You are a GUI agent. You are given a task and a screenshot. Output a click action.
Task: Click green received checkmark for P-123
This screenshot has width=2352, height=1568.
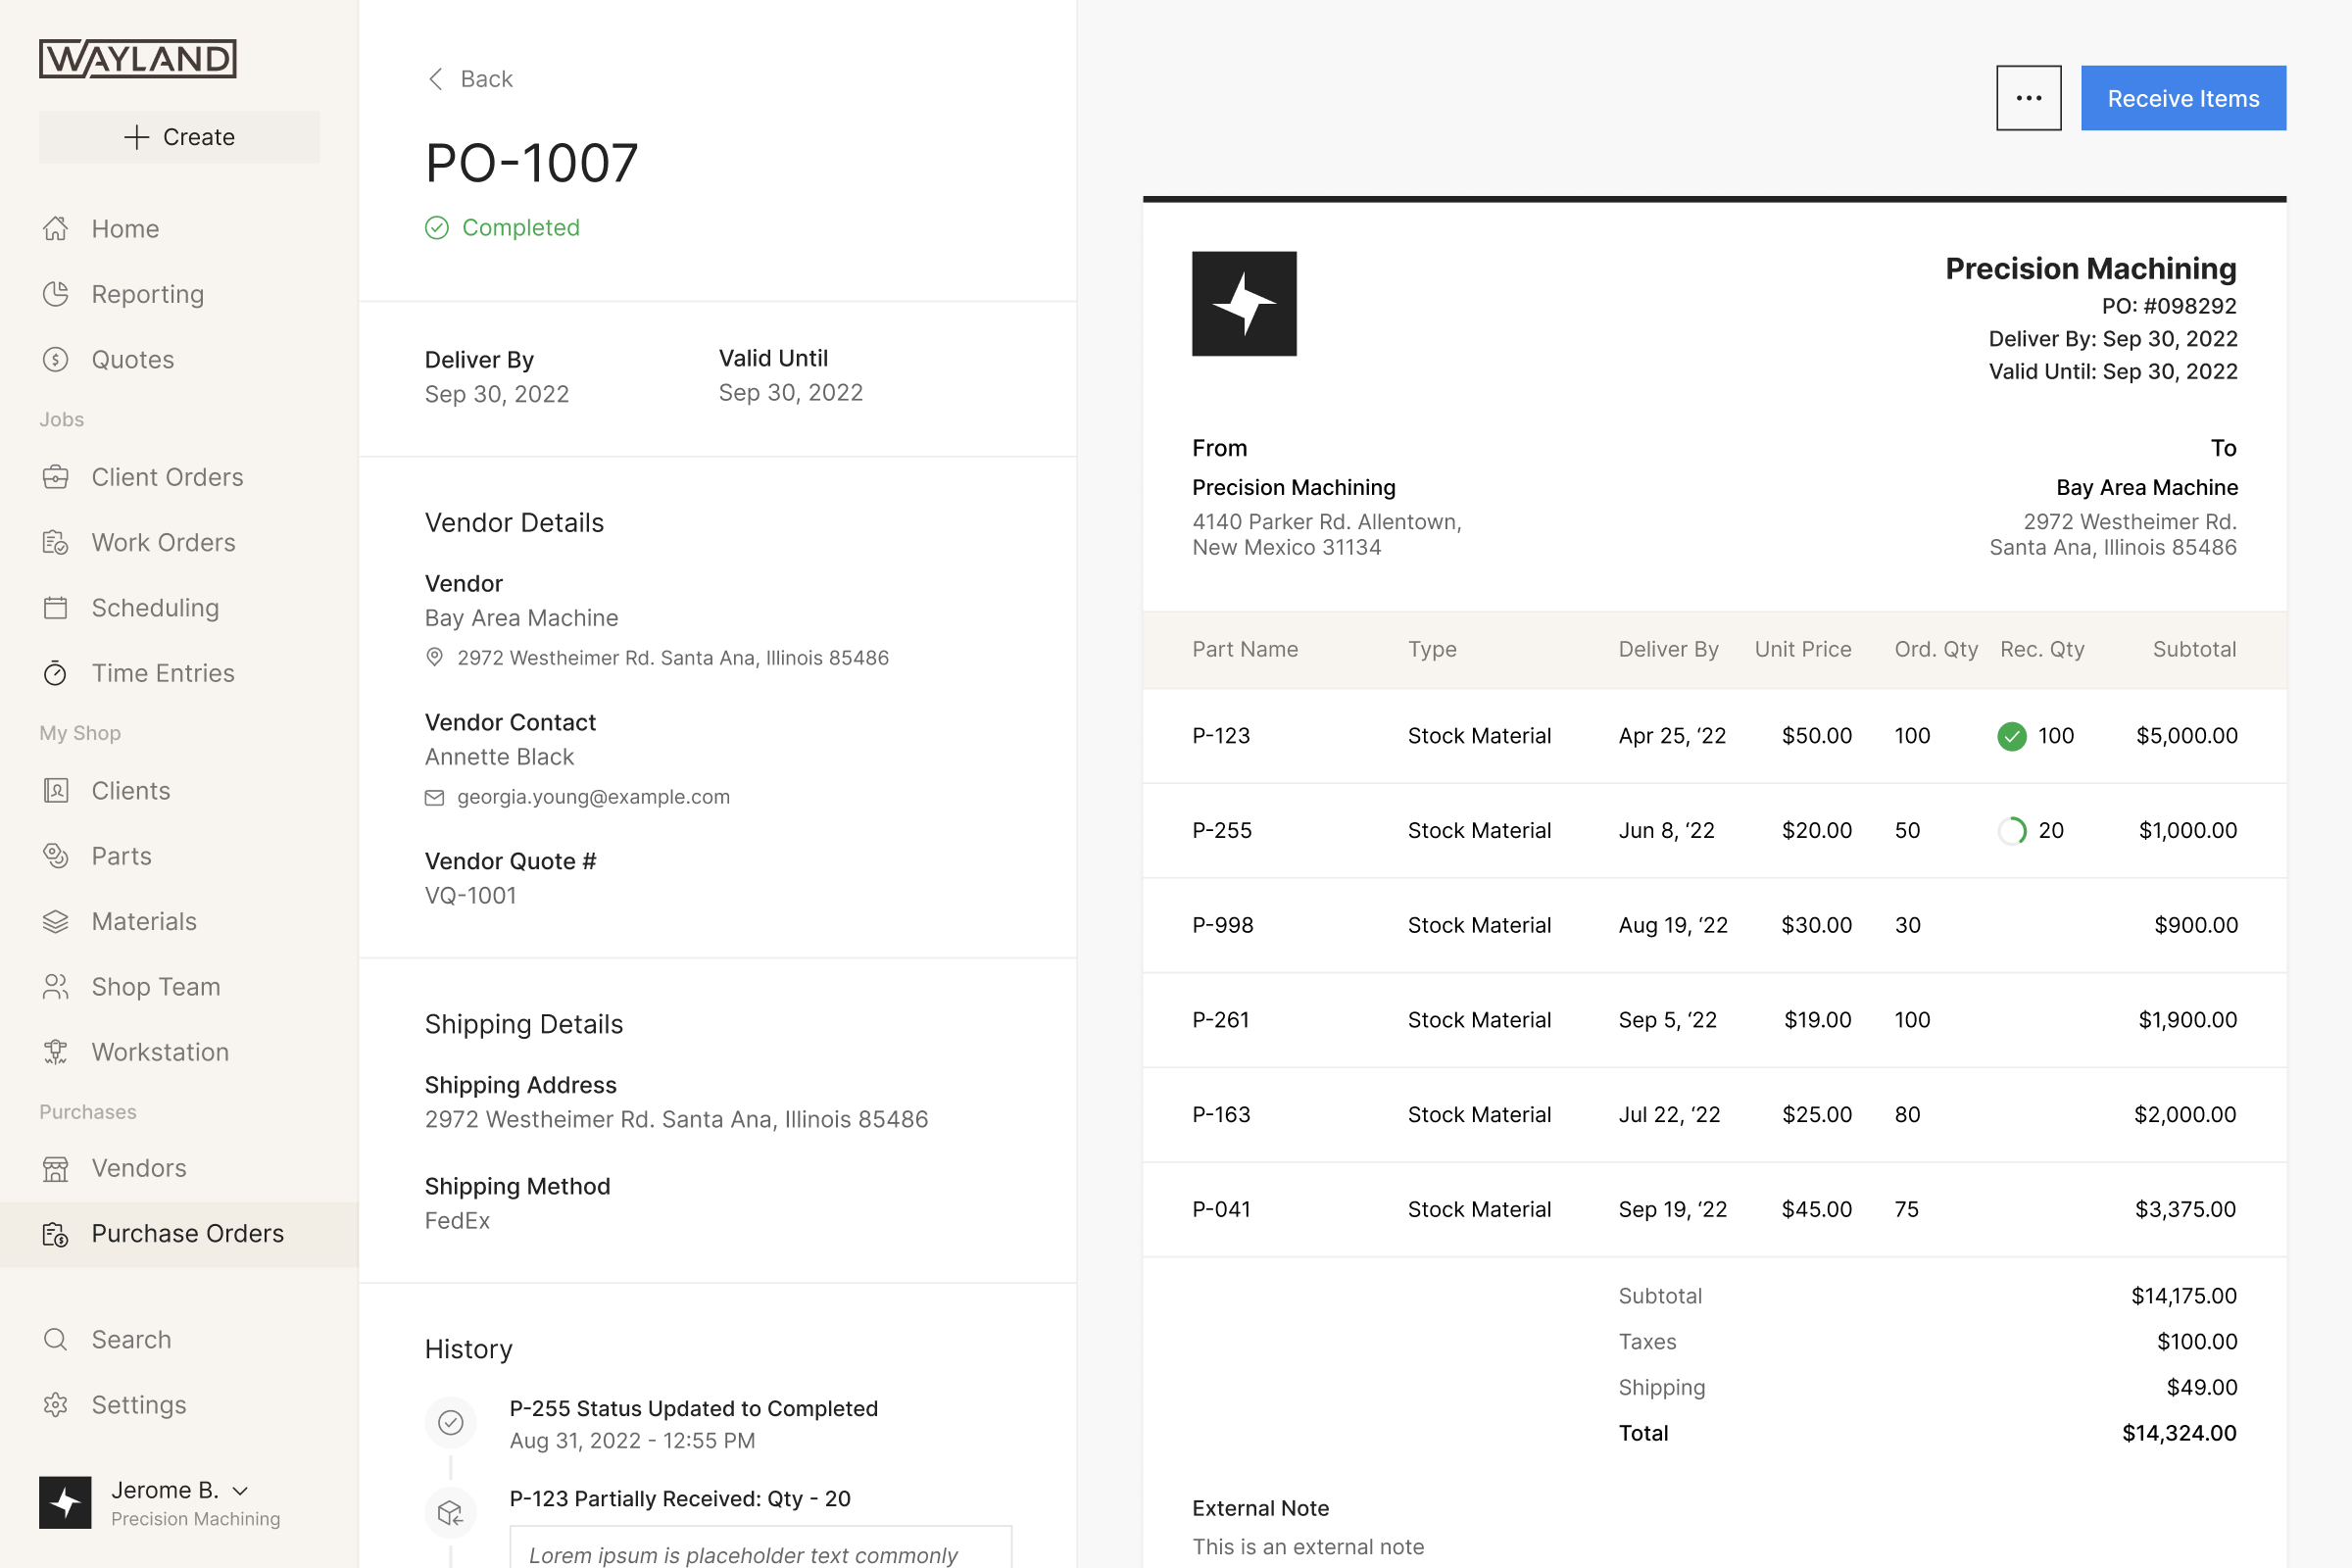click(x=2012, y=736)
